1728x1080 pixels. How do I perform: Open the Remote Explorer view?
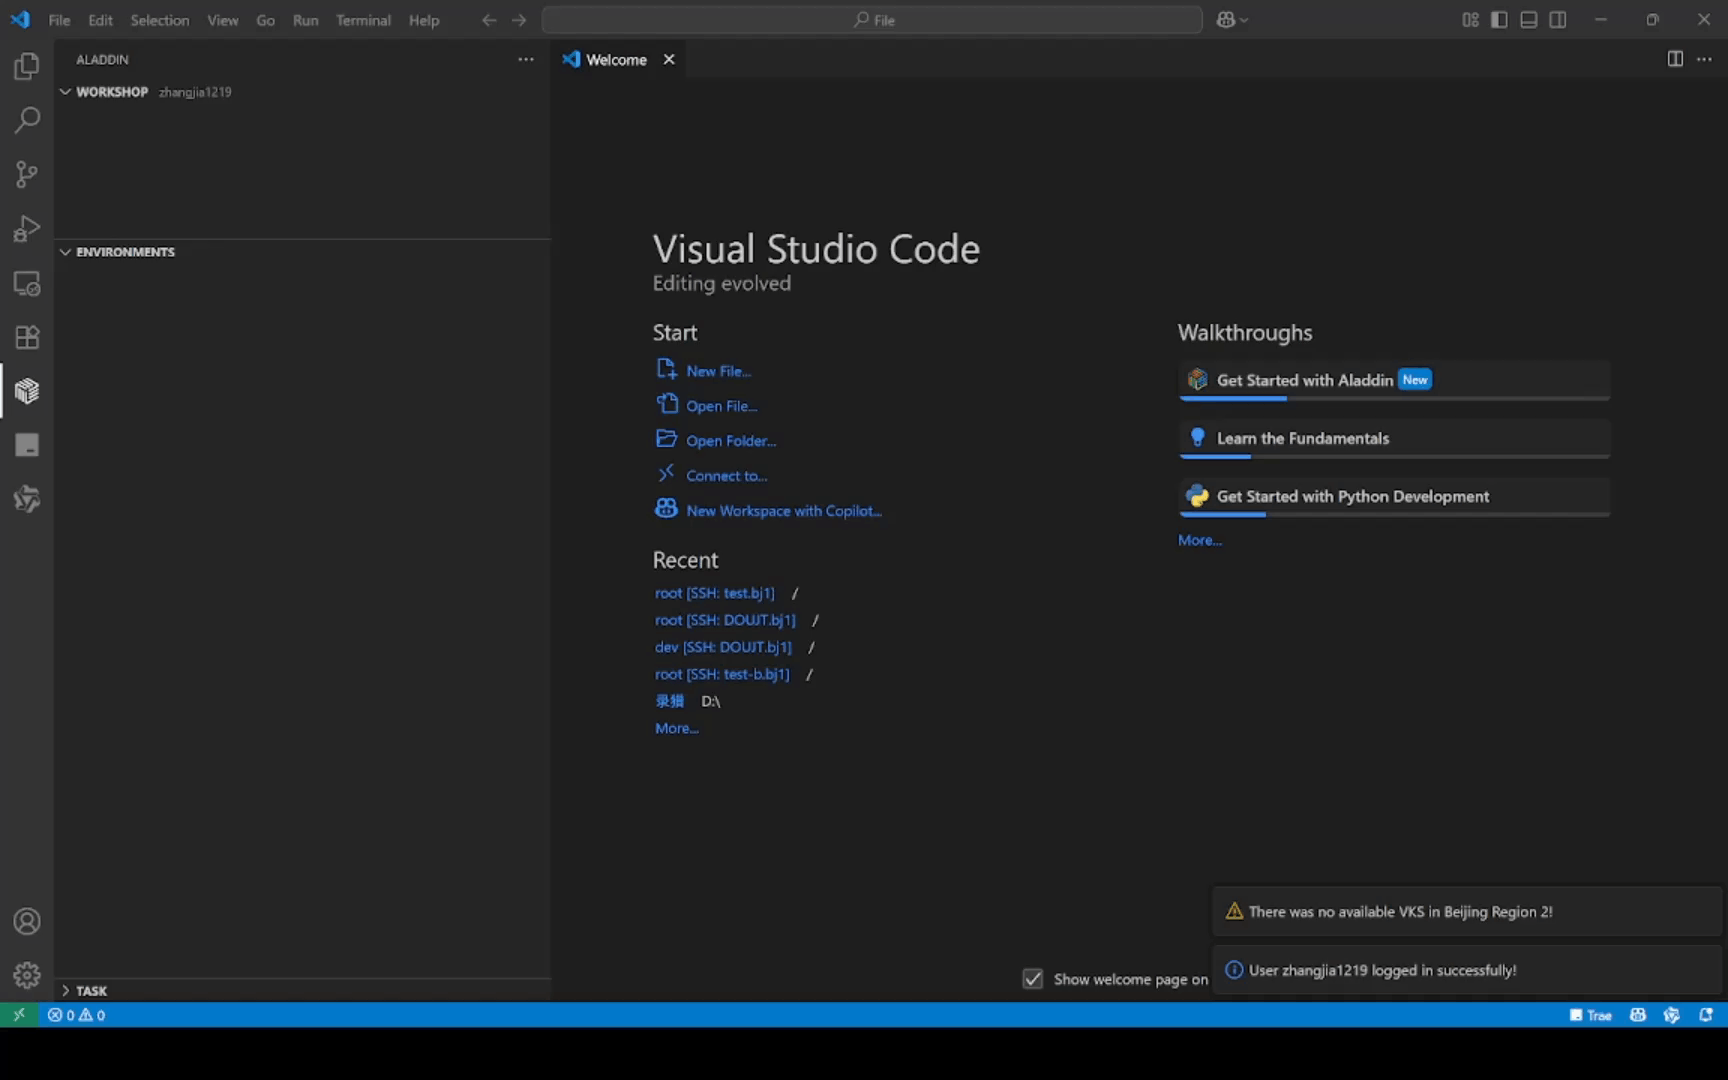(27, 283)
